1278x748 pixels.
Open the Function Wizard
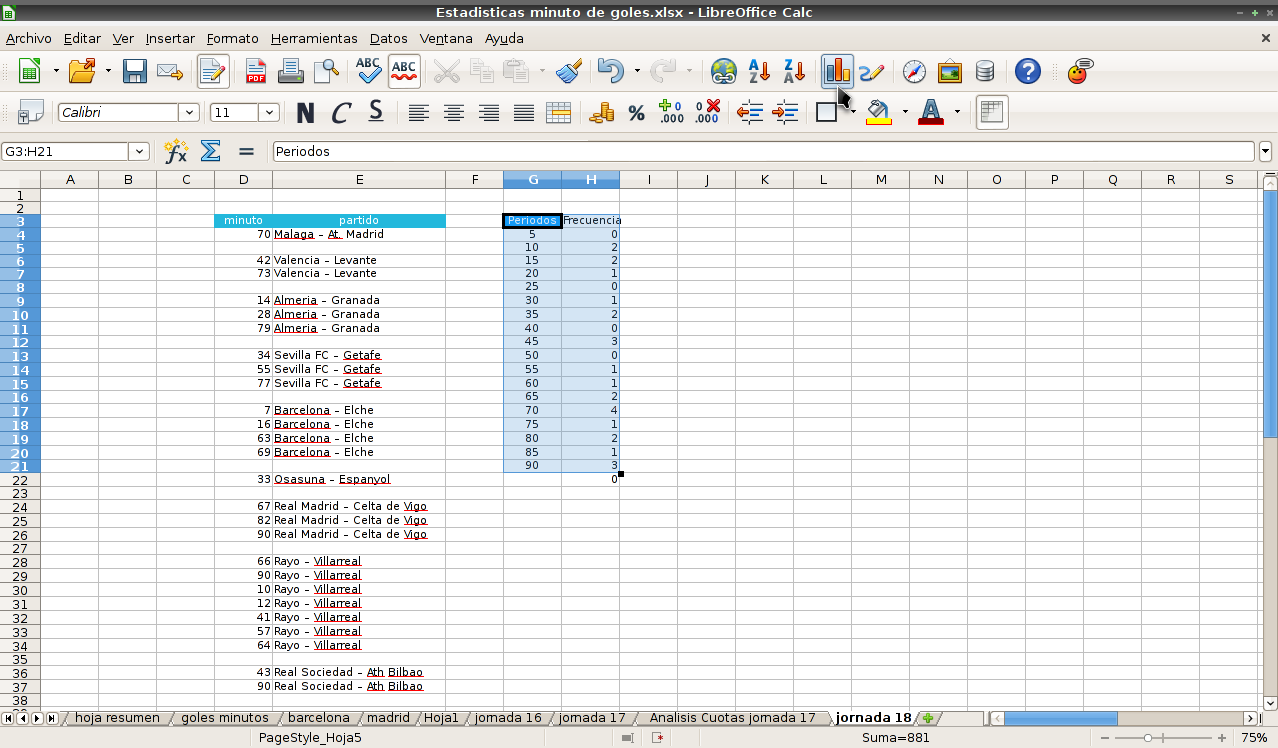[176, 151]
